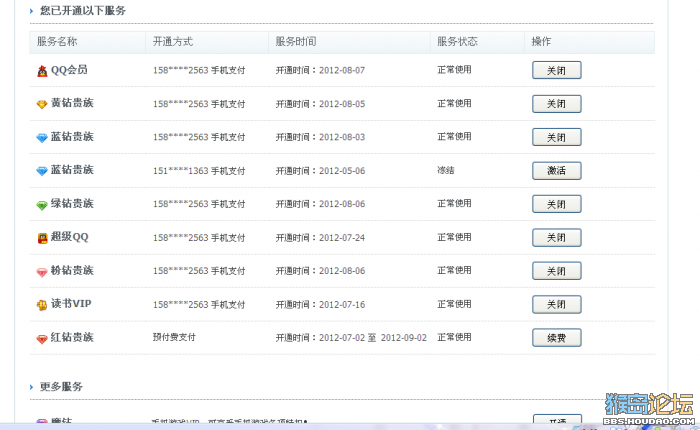Click the 黄钻贵族 service name
The image size is (700, 430).
(72, 103)
